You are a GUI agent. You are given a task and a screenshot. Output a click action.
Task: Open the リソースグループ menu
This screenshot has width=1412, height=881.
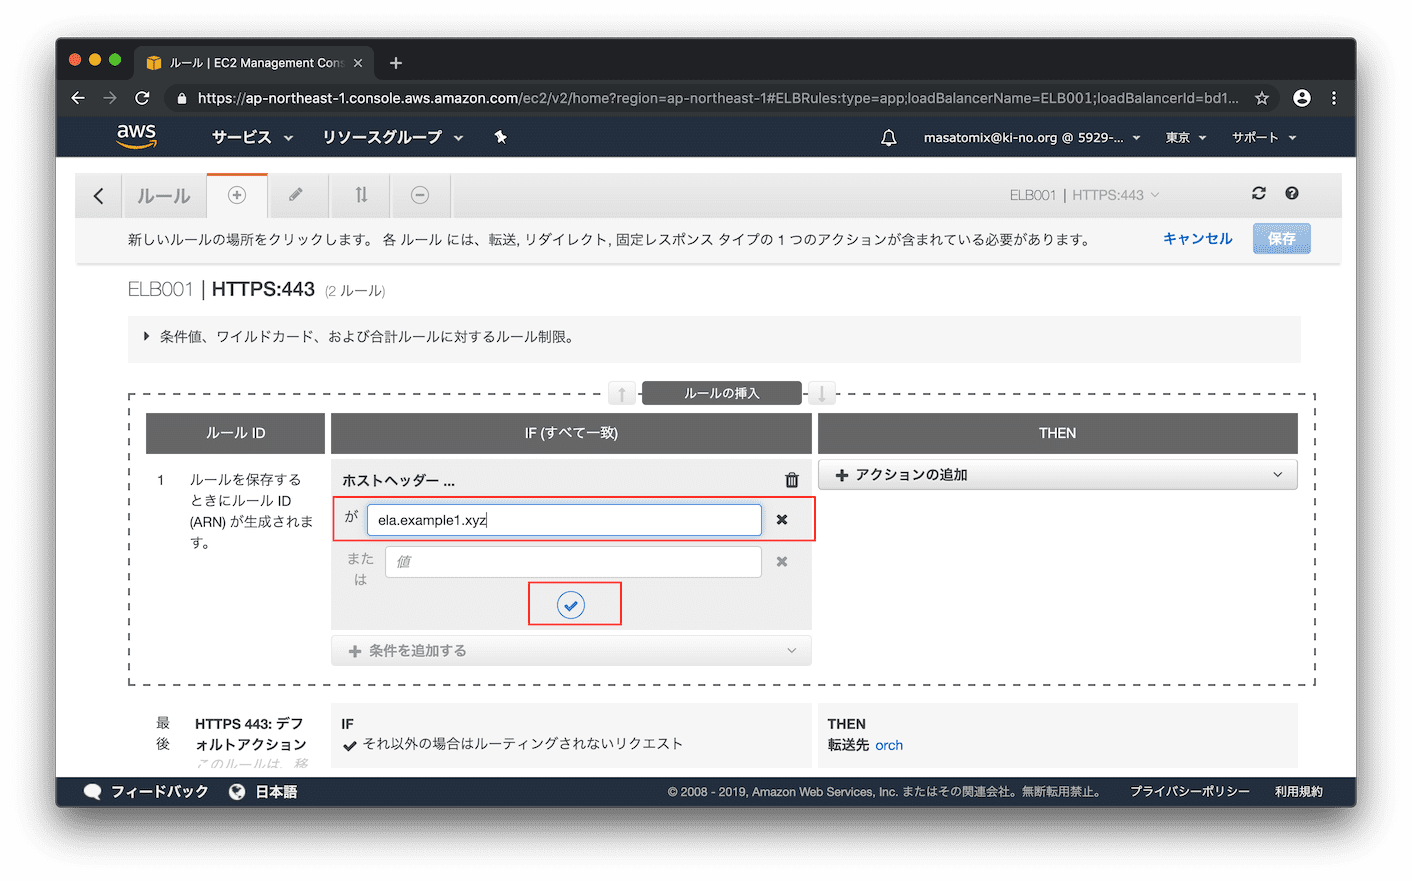coord(393,138)
